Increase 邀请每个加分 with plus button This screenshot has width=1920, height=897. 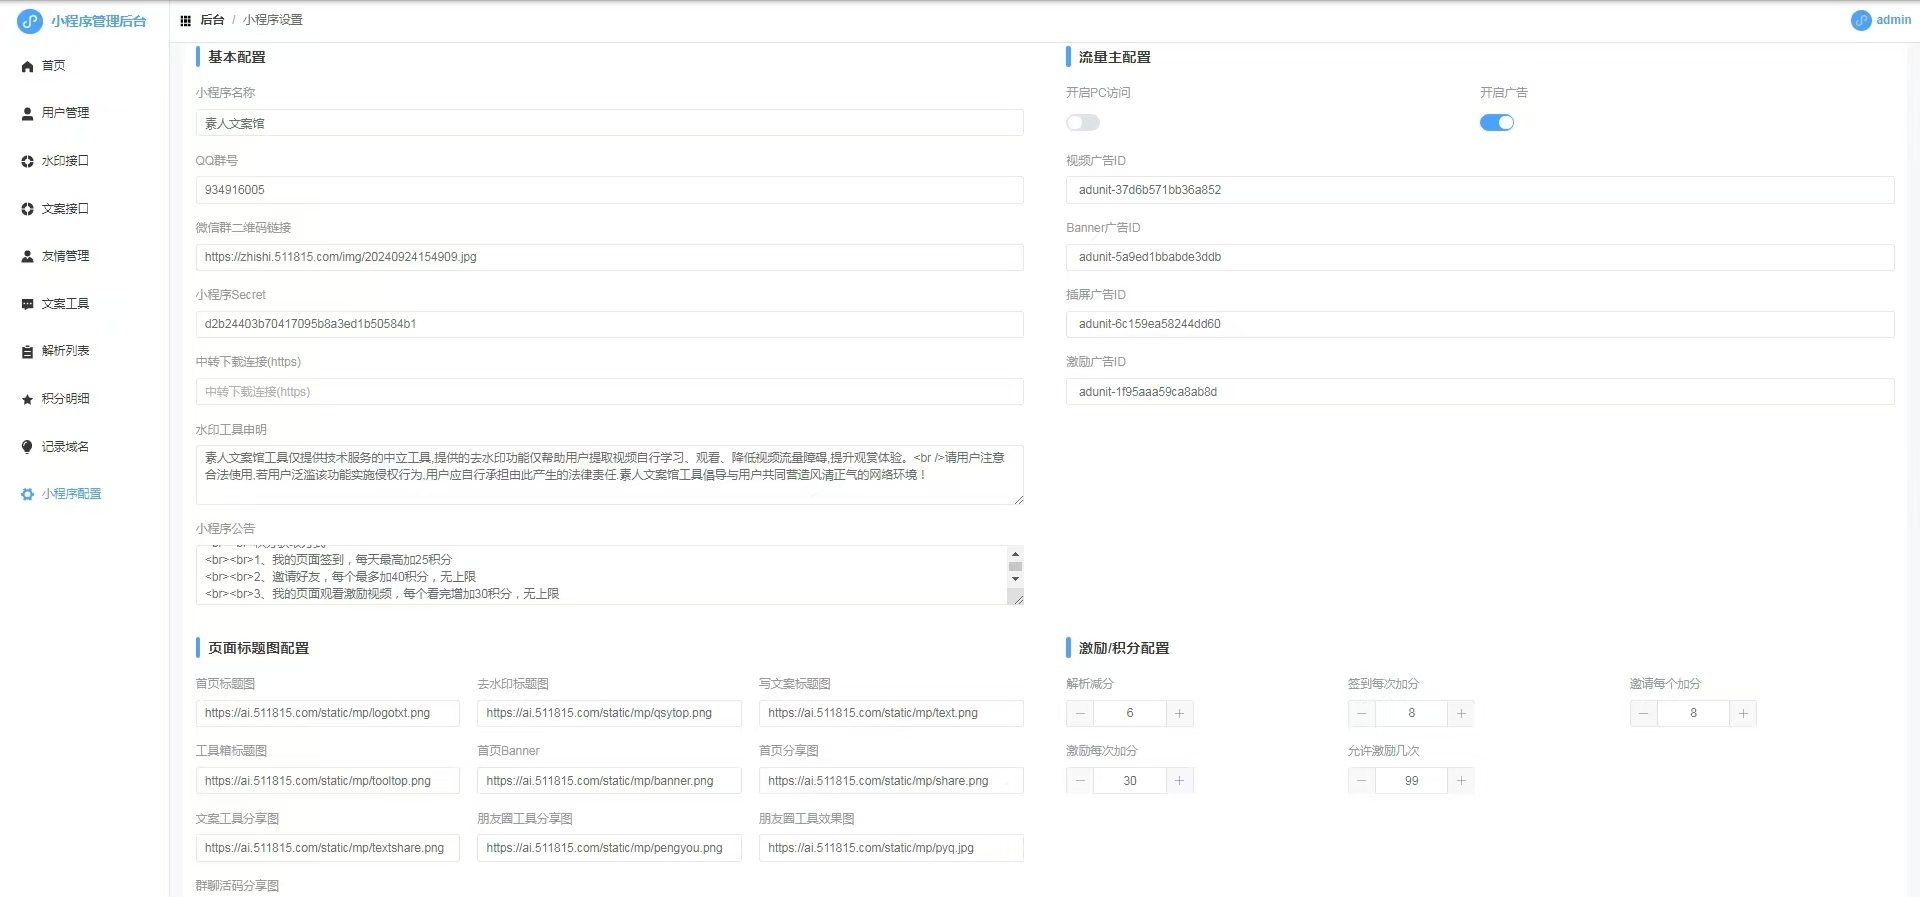[1743, 713]
